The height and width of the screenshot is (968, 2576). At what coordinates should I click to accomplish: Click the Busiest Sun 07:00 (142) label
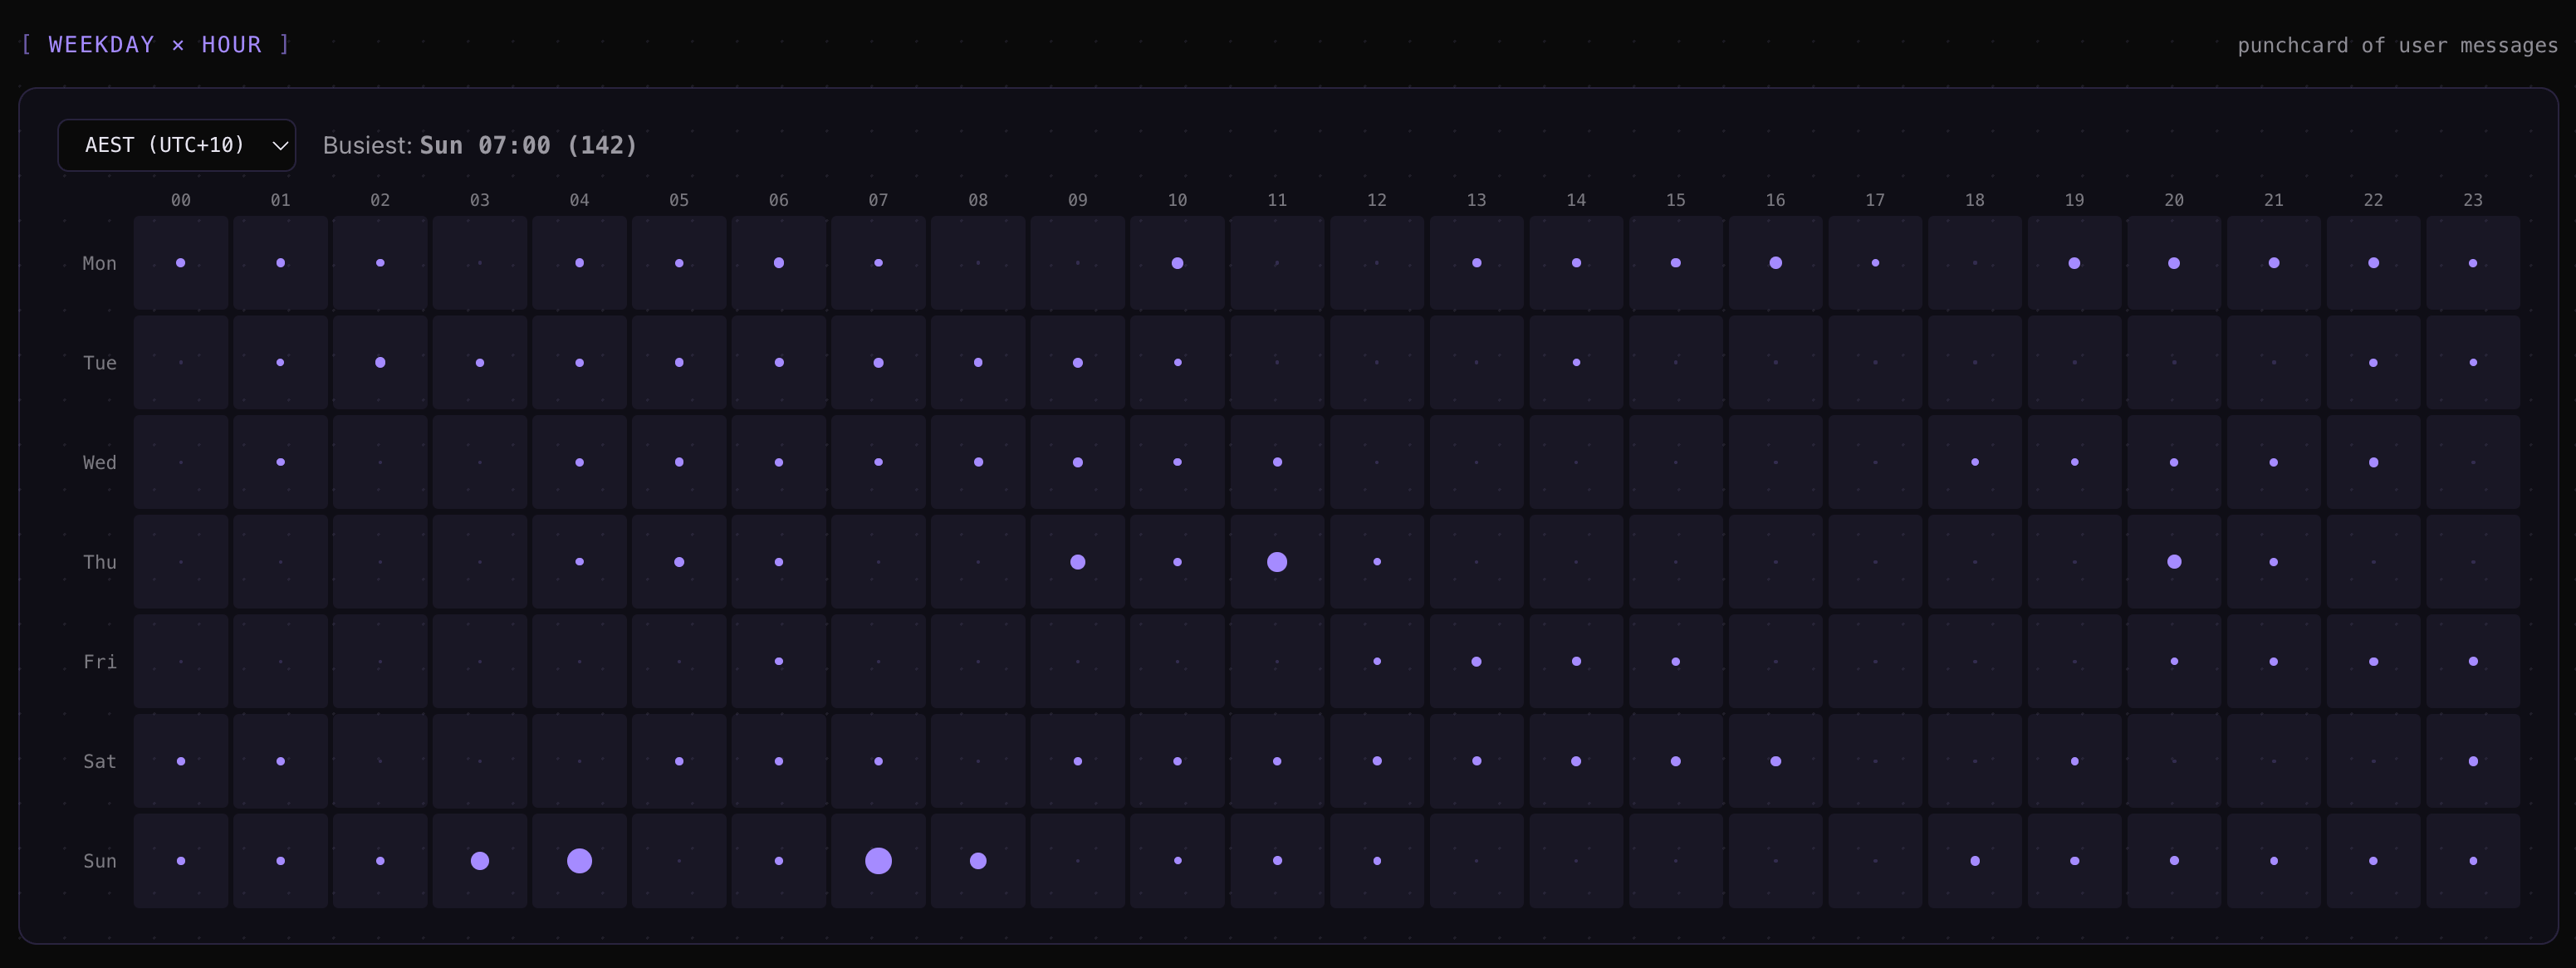click(x=480, y=145)
